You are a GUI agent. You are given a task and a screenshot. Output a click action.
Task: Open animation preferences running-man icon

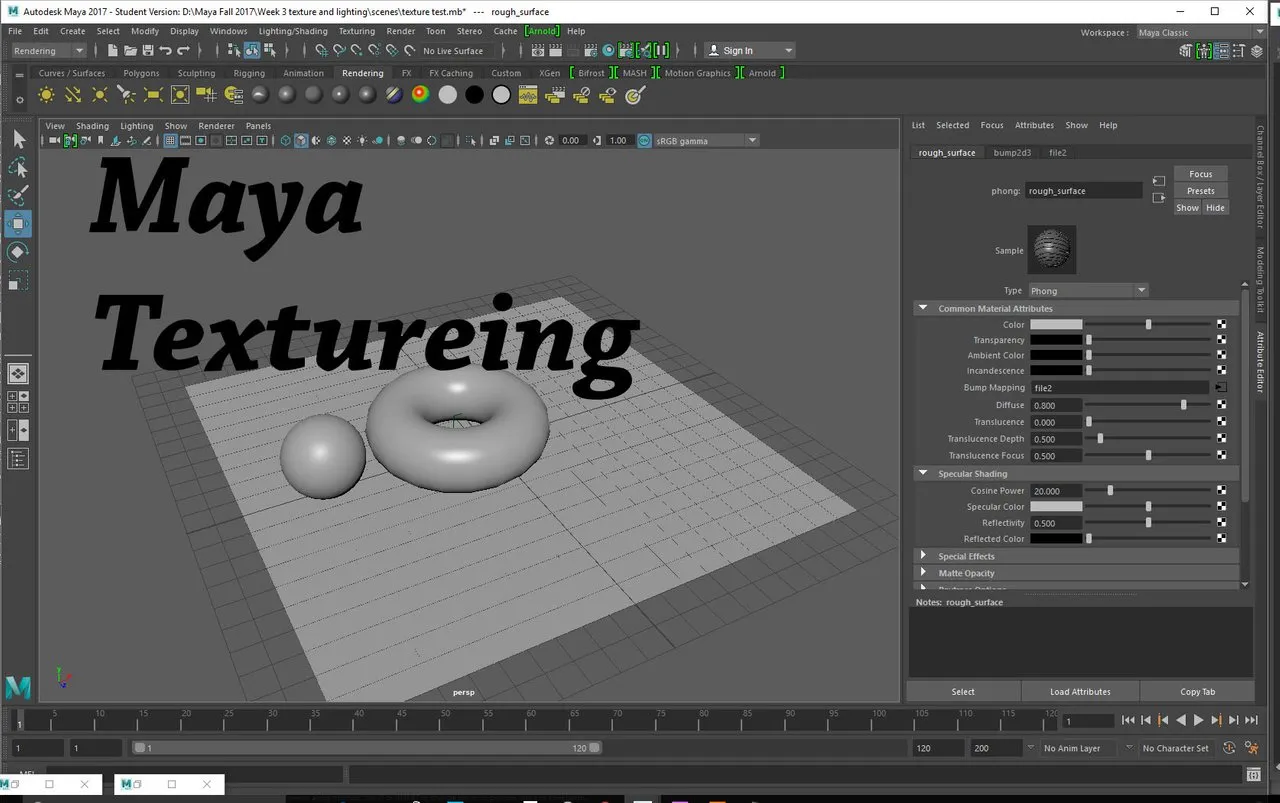point(1252,748)
